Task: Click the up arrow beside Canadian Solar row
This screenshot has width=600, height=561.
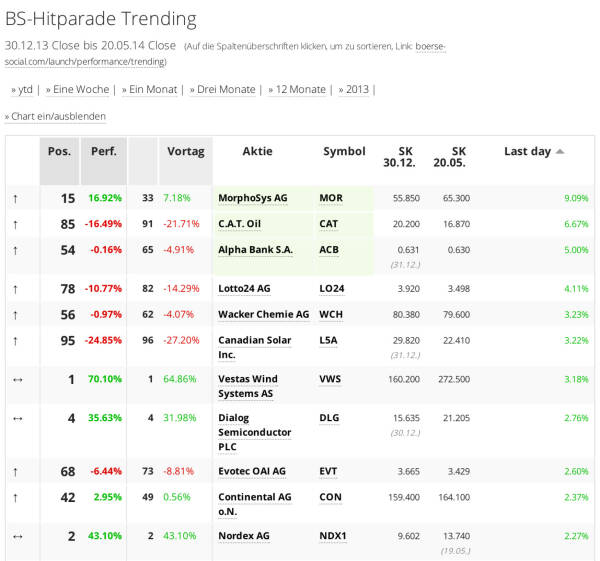Action: click(15, 341)
